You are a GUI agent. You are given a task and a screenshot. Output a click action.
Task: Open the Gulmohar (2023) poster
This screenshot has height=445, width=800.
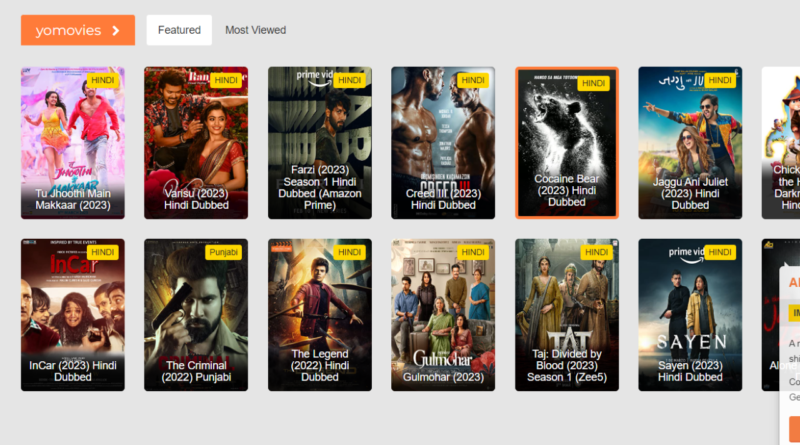[x=443, y=315]
